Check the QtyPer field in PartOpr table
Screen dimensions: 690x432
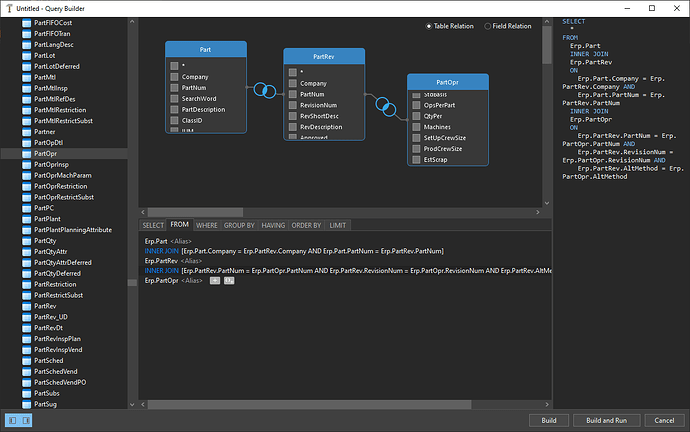pyautogui.click(x=416, y=117)
